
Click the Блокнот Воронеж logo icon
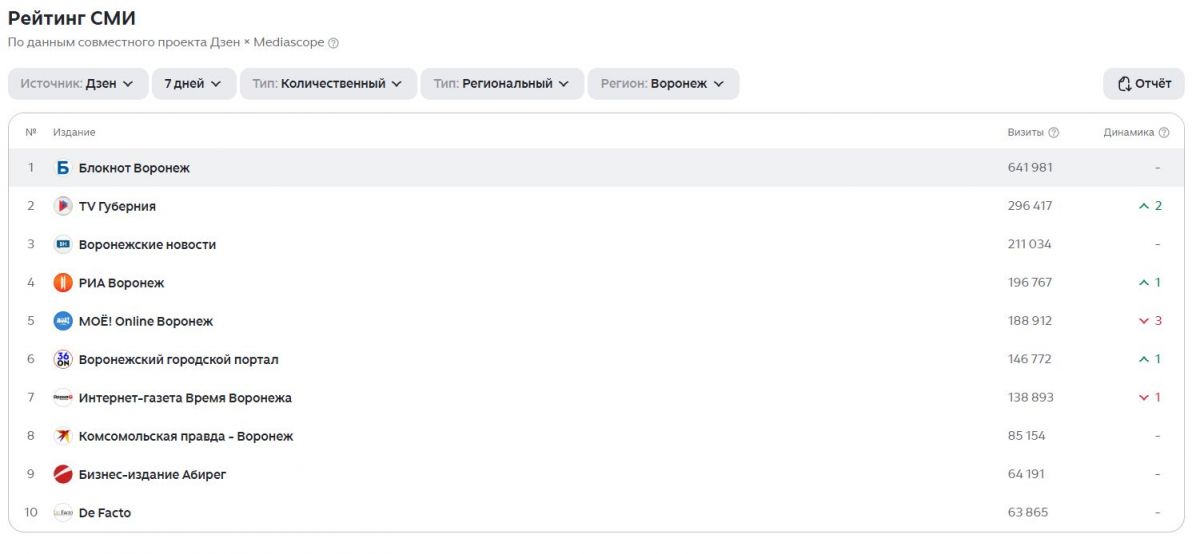(x=63, y=168)
